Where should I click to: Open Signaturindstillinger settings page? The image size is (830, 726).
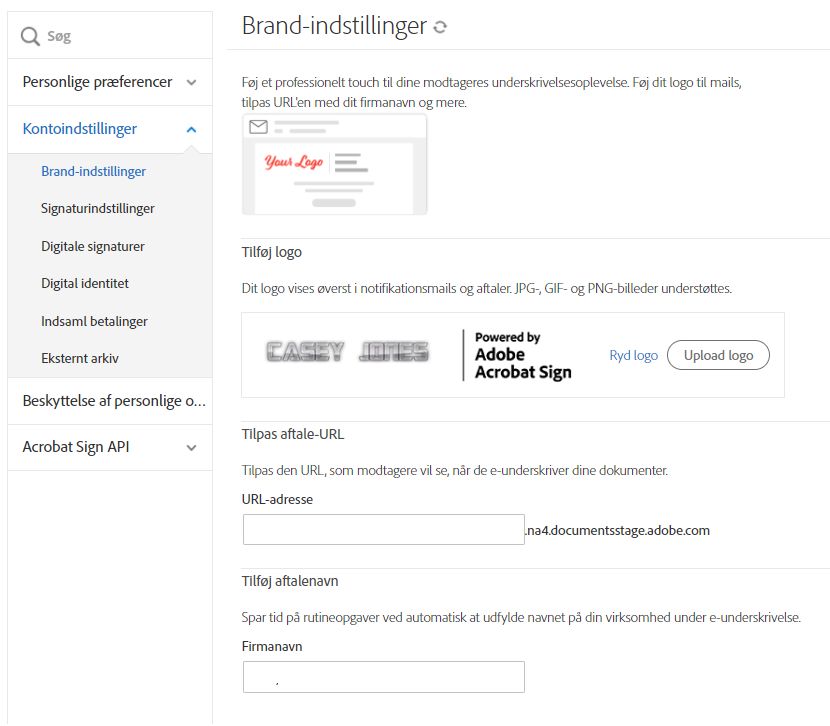97,208
